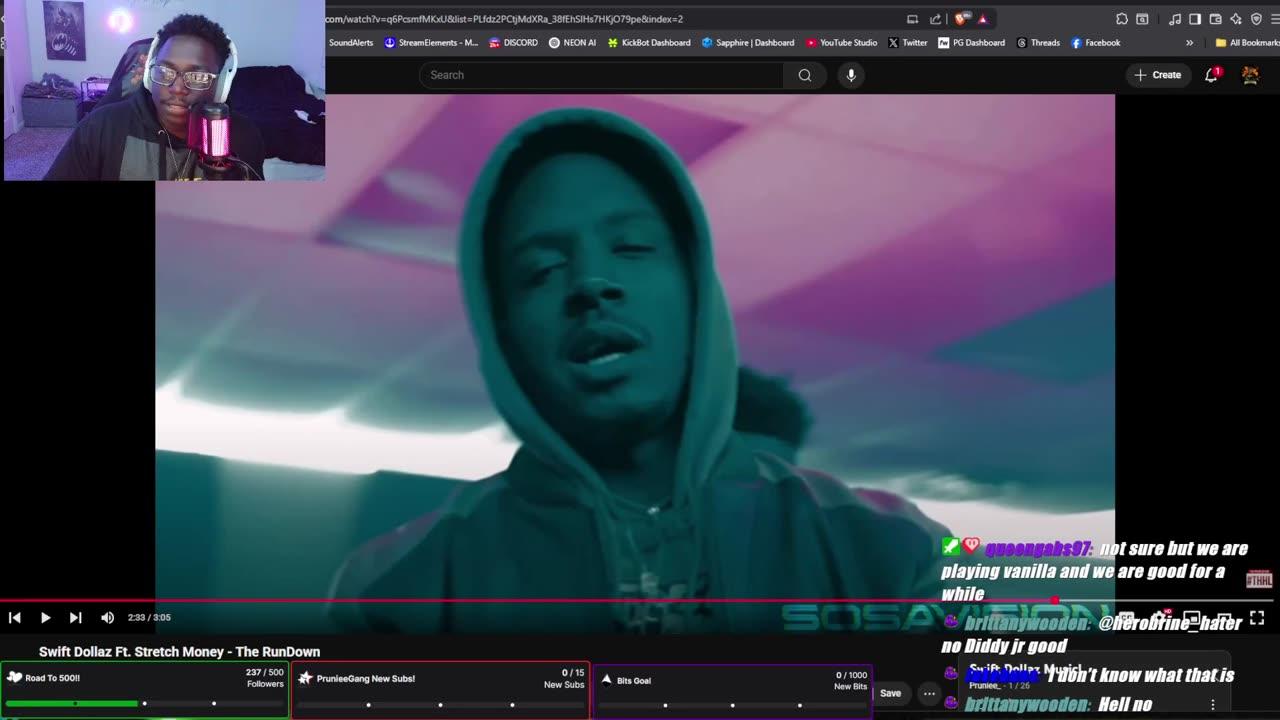This screenshot has height=720, width=1280.
Task: Open the Create menu on YouTube
Action: point(1158,75)
